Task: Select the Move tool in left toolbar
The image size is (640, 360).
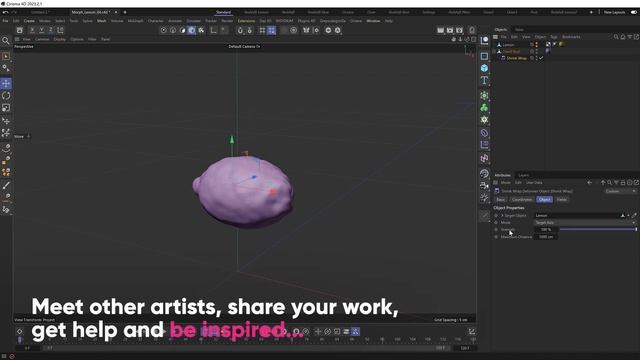Action: [6, 84]
